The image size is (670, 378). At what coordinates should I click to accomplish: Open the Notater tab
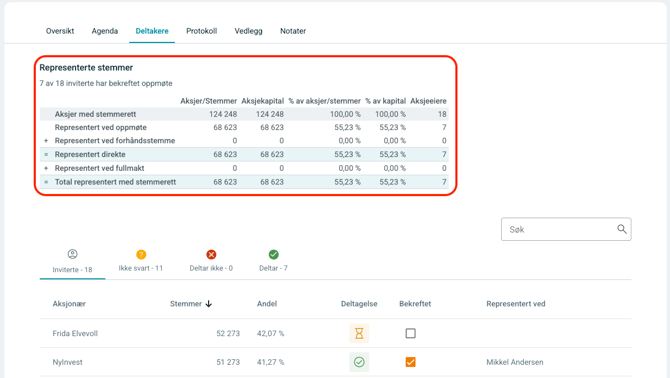coord(293,31)
